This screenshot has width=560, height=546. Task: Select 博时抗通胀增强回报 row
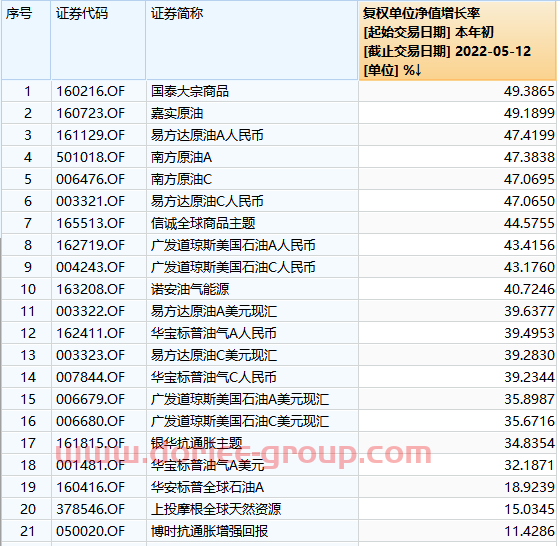pos(279,531)
